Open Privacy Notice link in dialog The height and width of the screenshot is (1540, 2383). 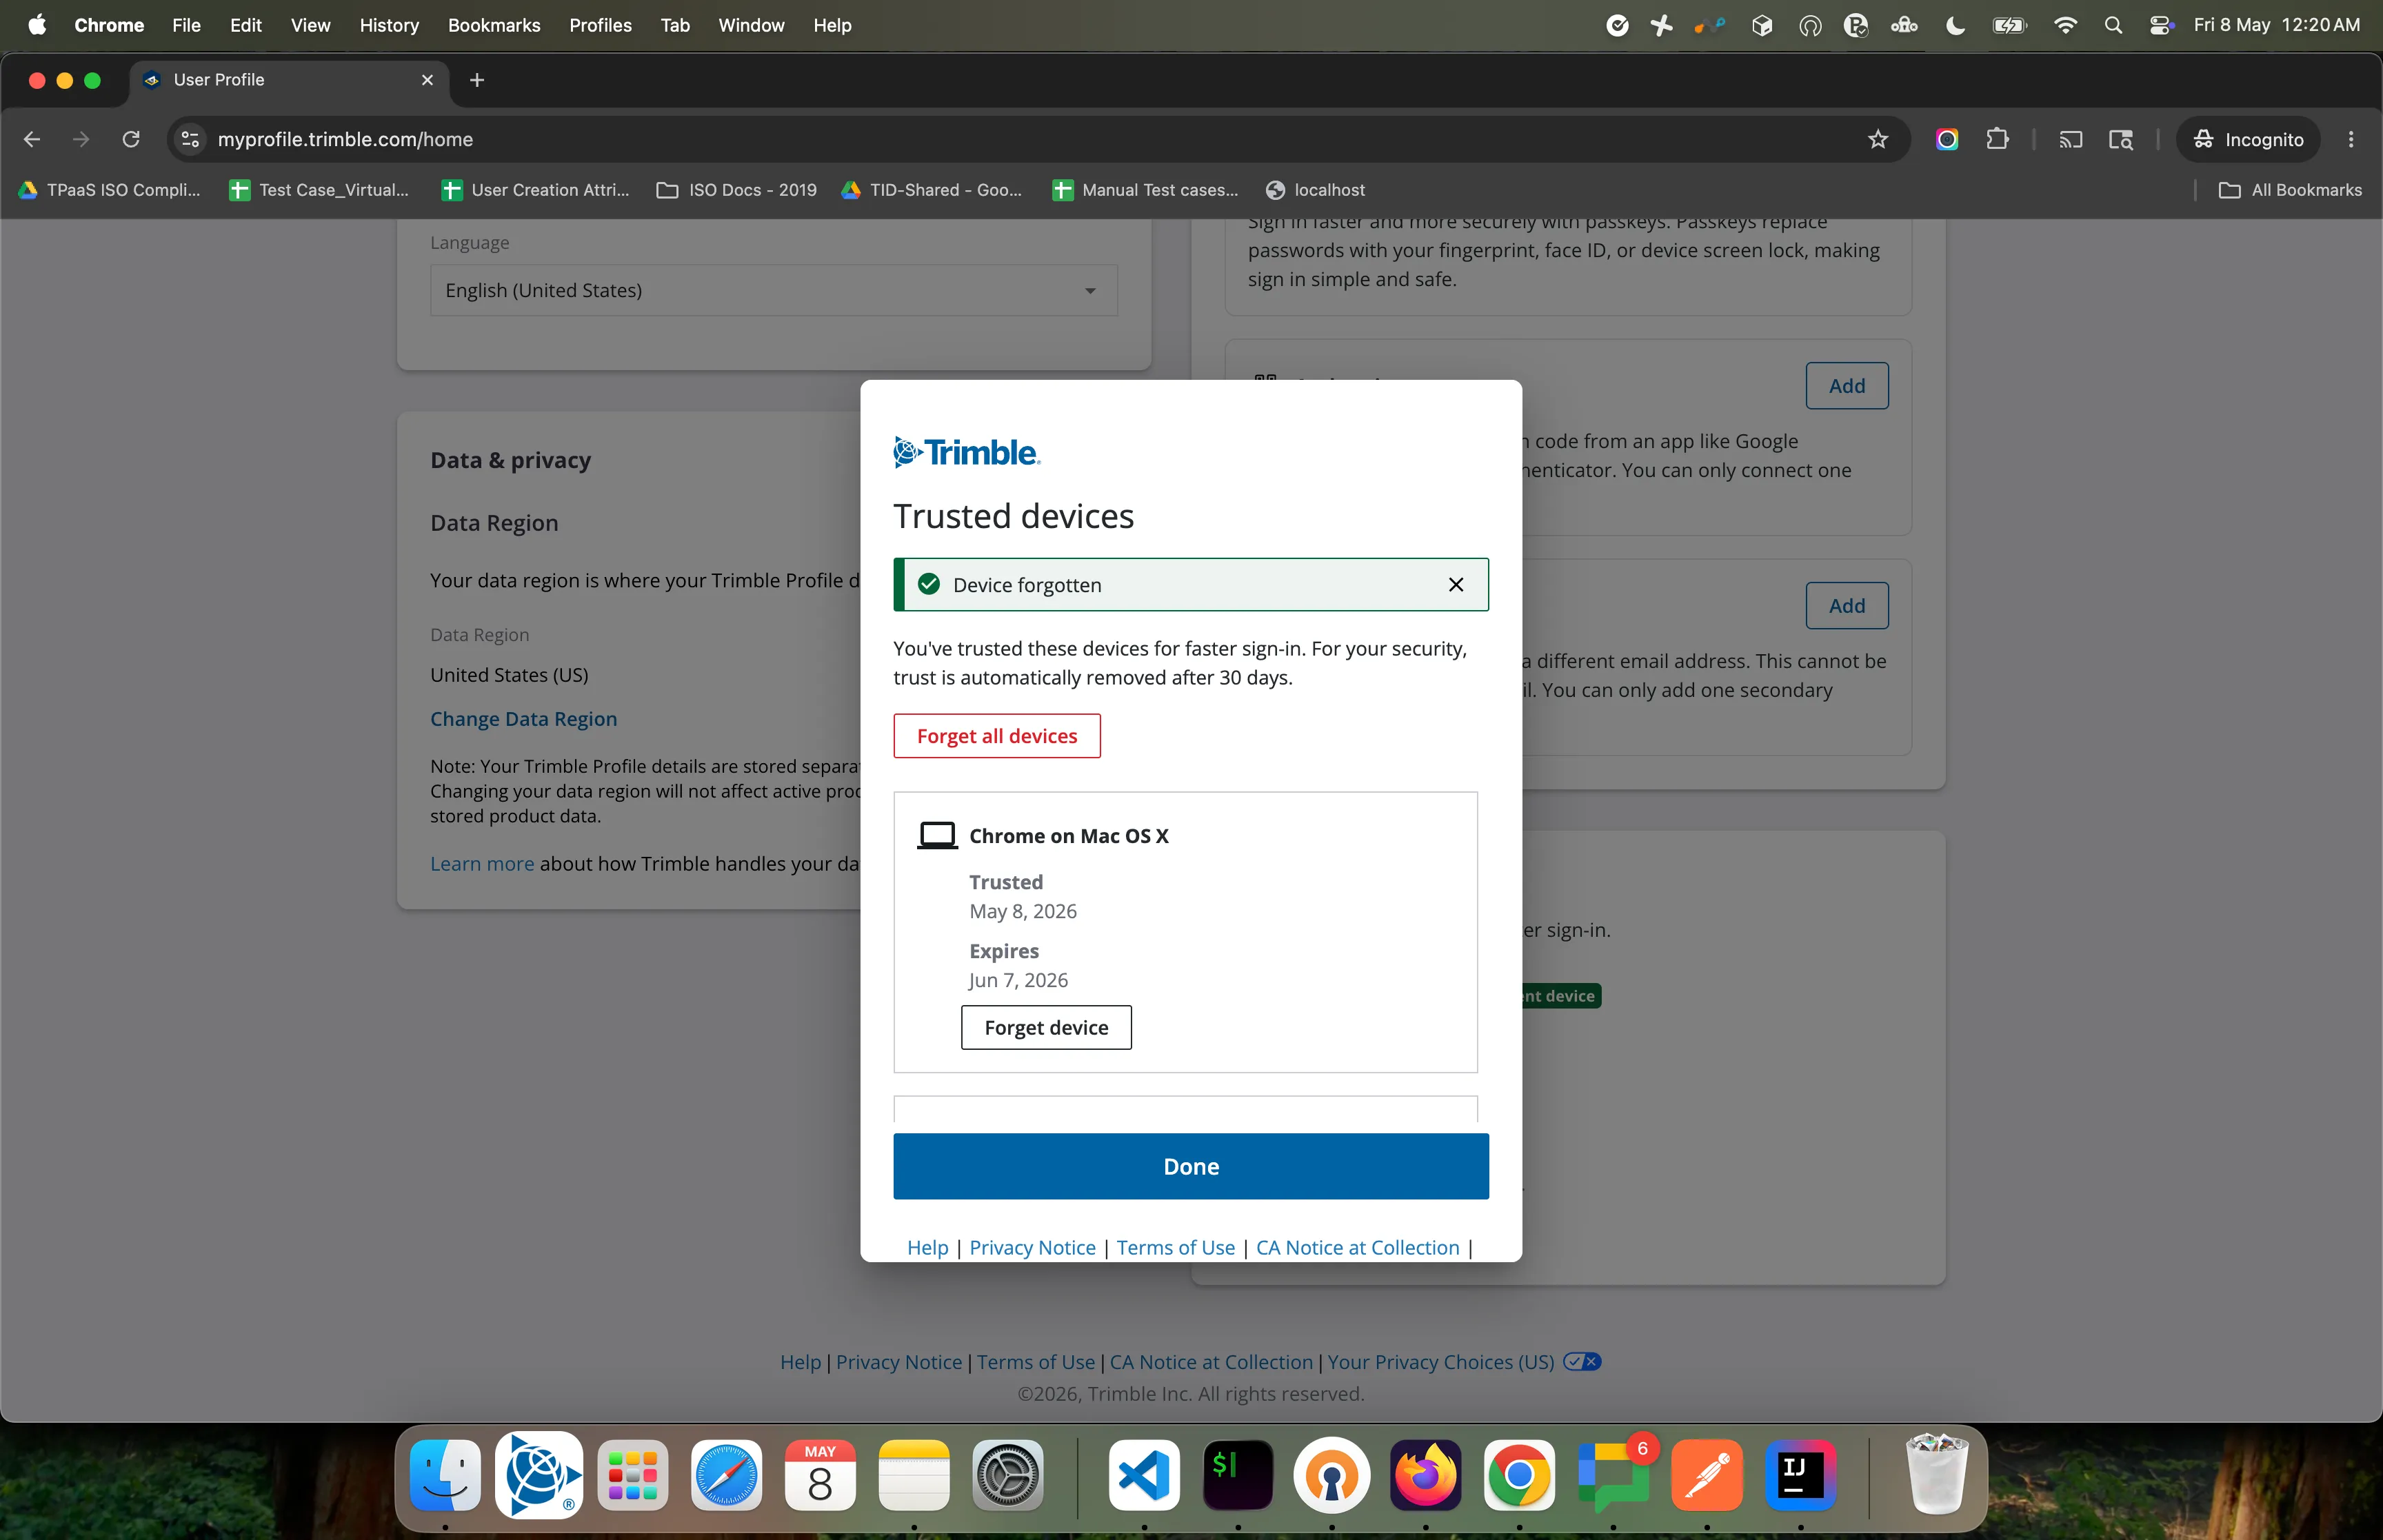[1032, 1247]
